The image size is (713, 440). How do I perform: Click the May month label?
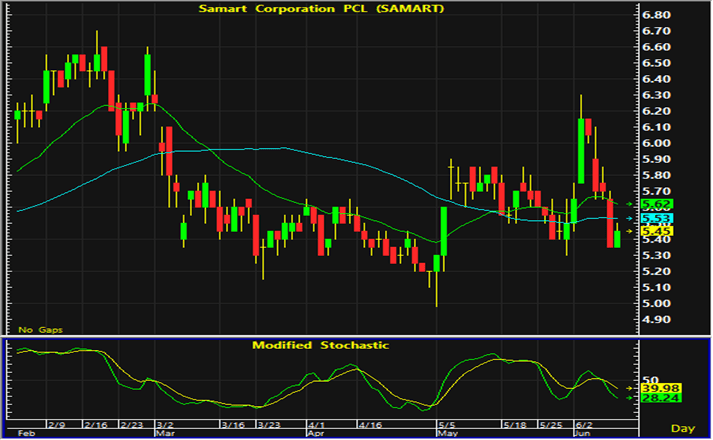[447, 433]
